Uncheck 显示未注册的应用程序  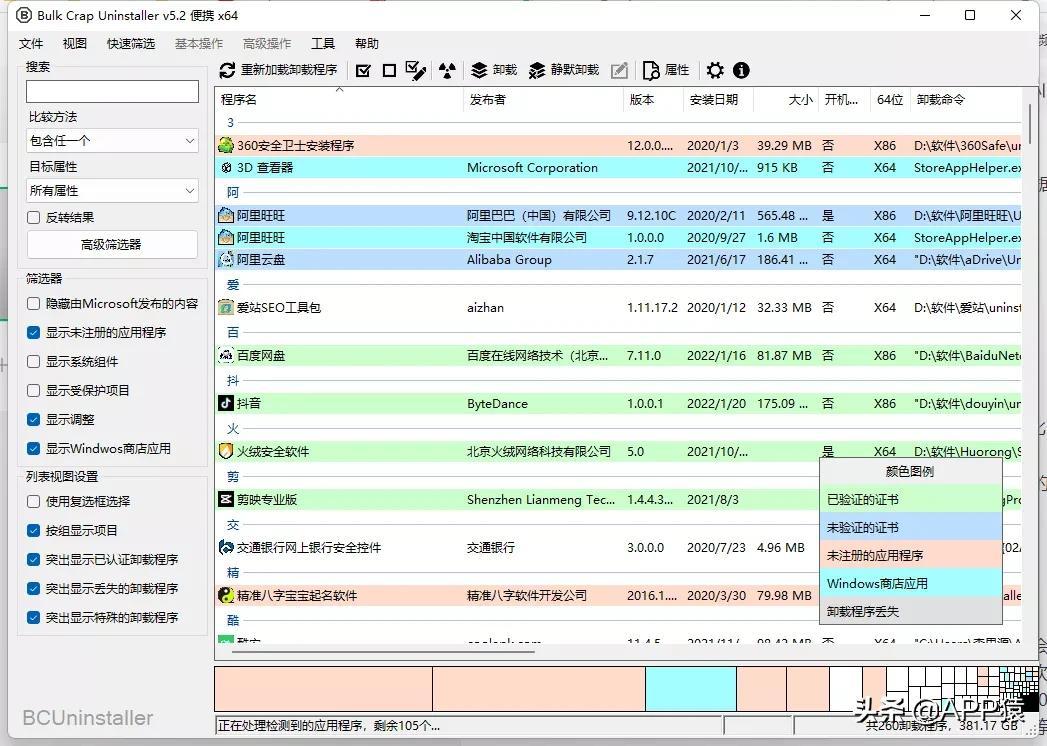33,332
